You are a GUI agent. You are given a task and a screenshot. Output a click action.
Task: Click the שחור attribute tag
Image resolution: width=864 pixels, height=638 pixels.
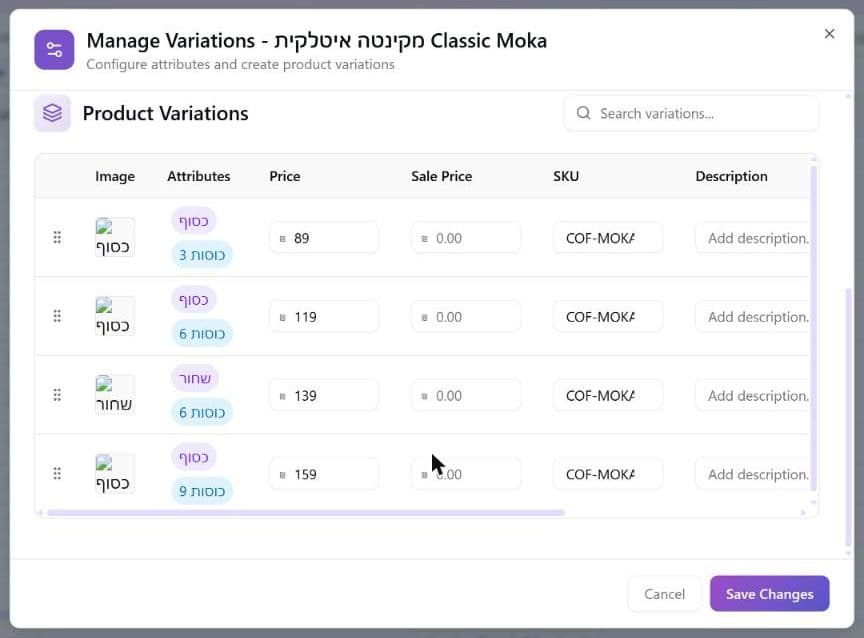tap(195, 379)
